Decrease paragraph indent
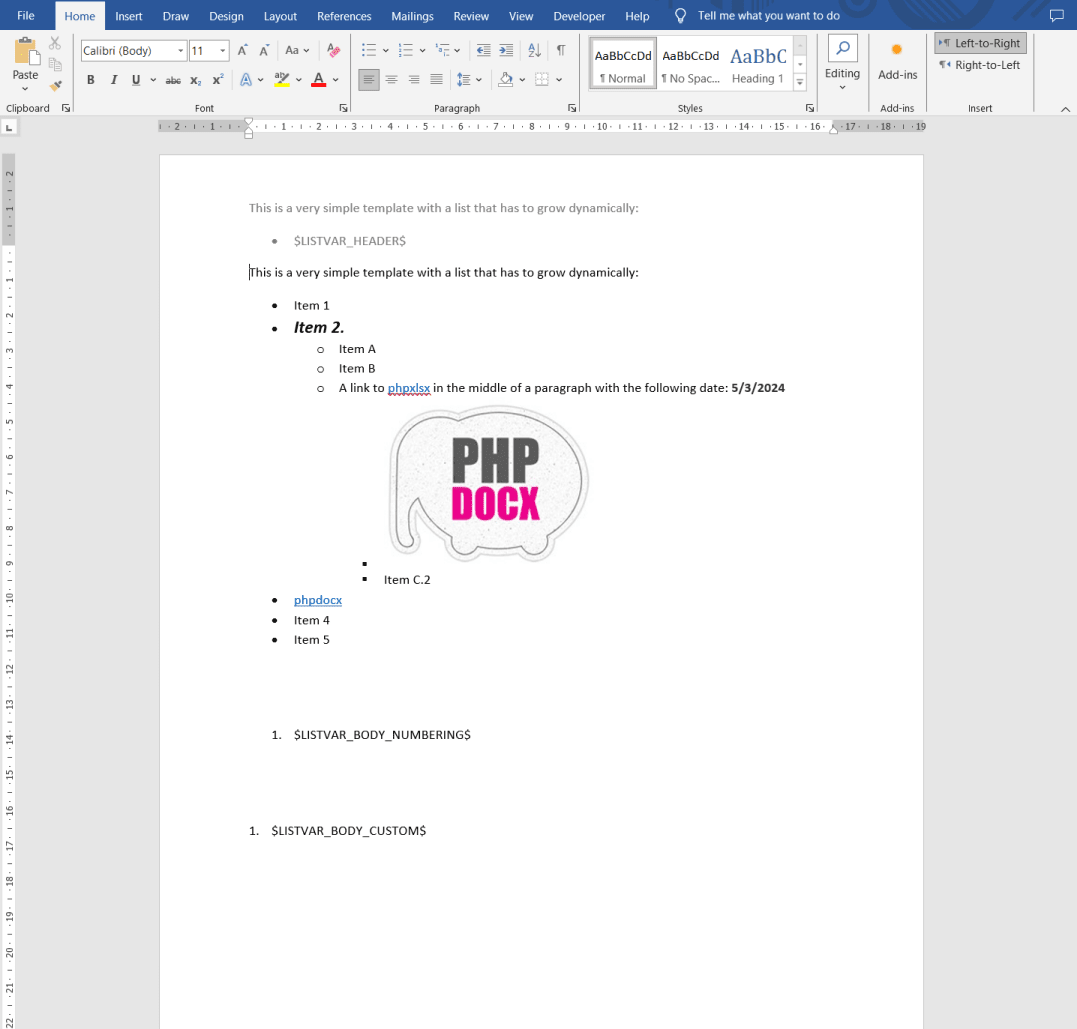Image resolution: width=1077 pixels, height=1029 pixels. point(484,50)
